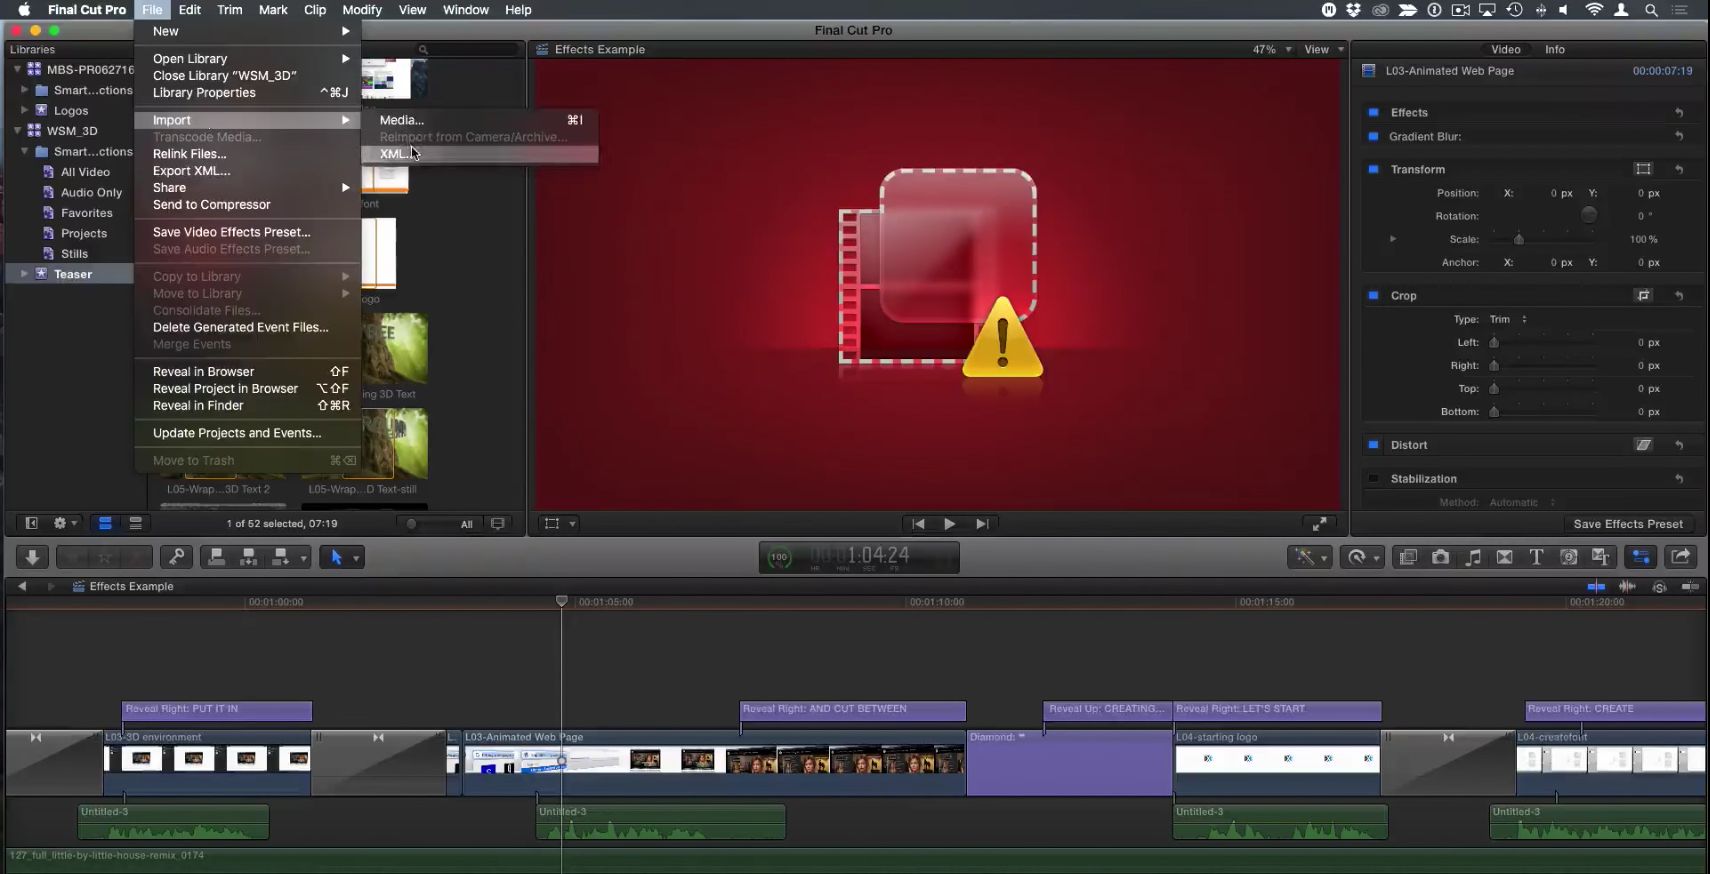
Task: Play the viewer clip
Action: pos(949,524)
